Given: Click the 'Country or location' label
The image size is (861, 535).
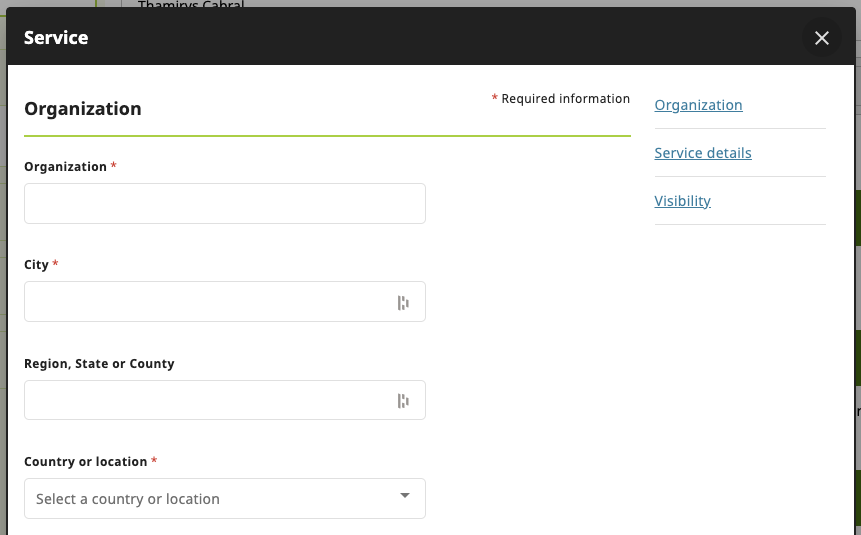Looking at the screenshot, I should pos(85,462).
